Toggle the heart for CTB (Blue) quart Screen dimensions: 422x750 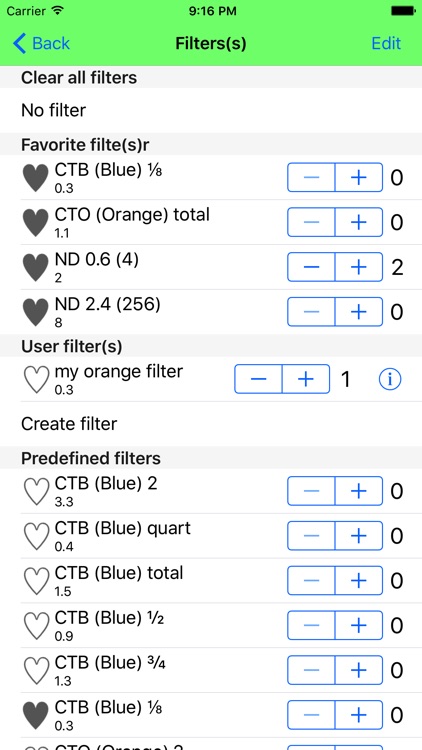36,536
